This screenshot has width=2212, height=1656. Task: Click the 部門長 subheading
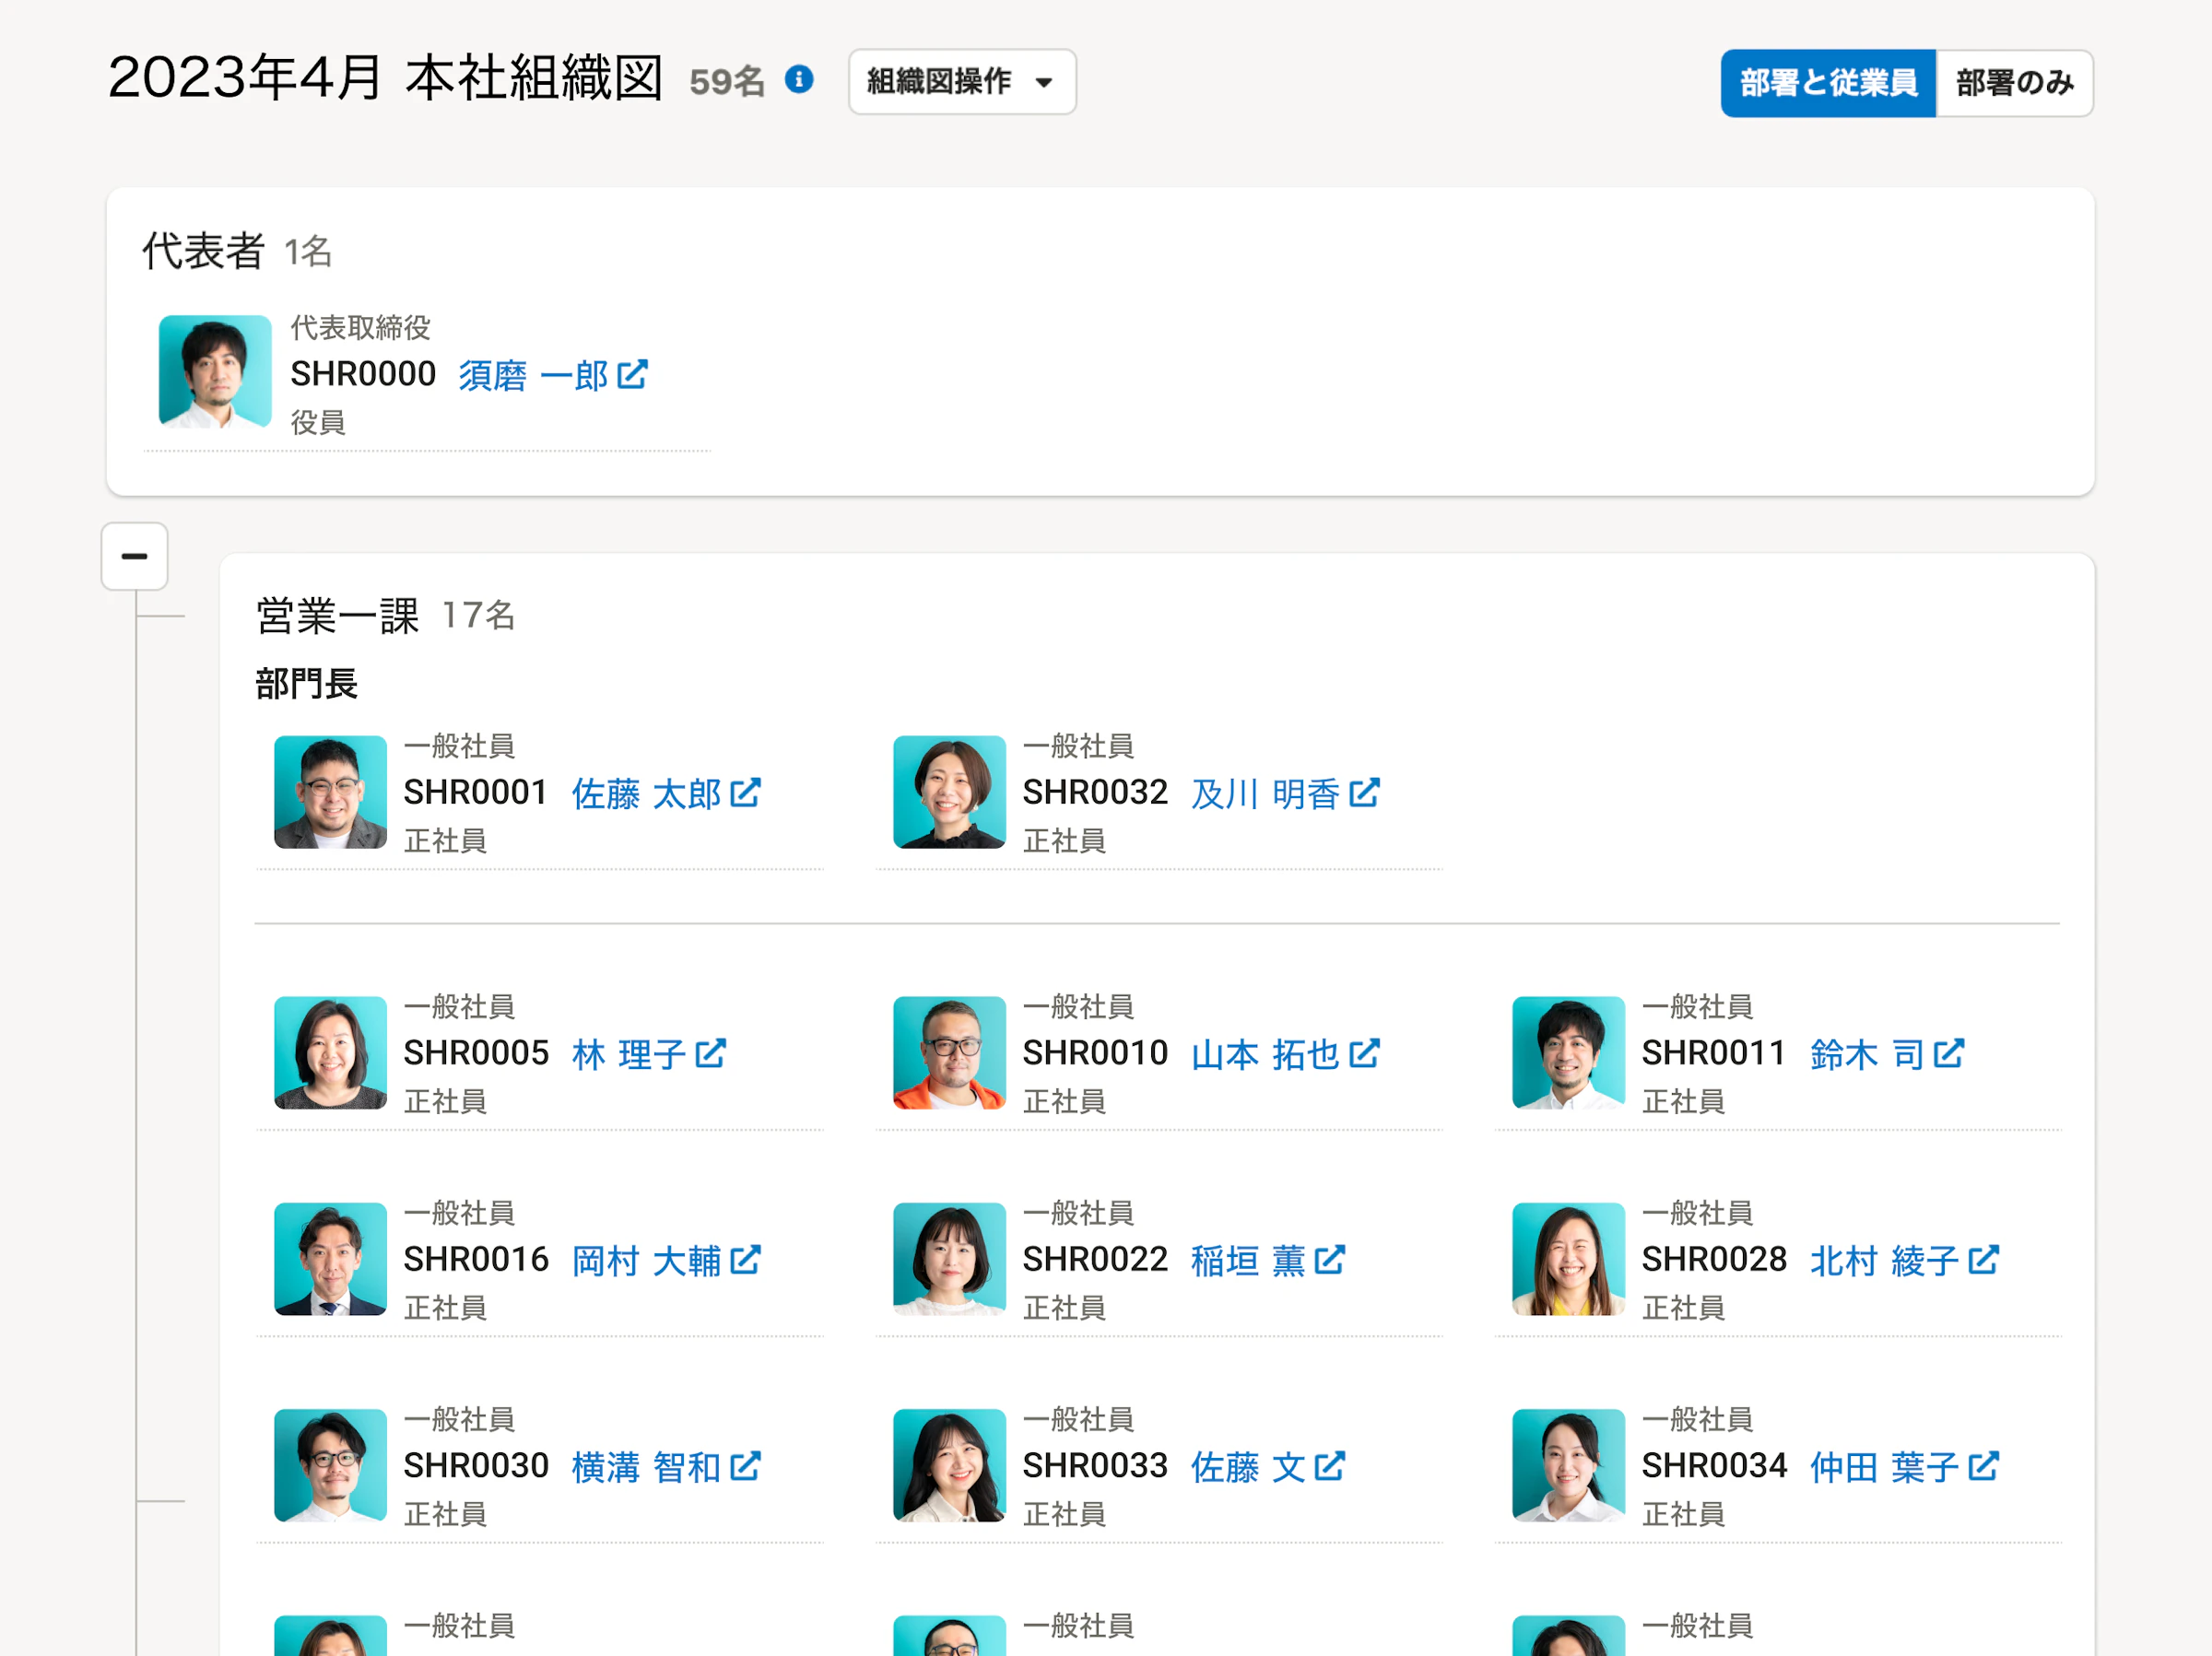pyautogui.click(x=306, y=684)
